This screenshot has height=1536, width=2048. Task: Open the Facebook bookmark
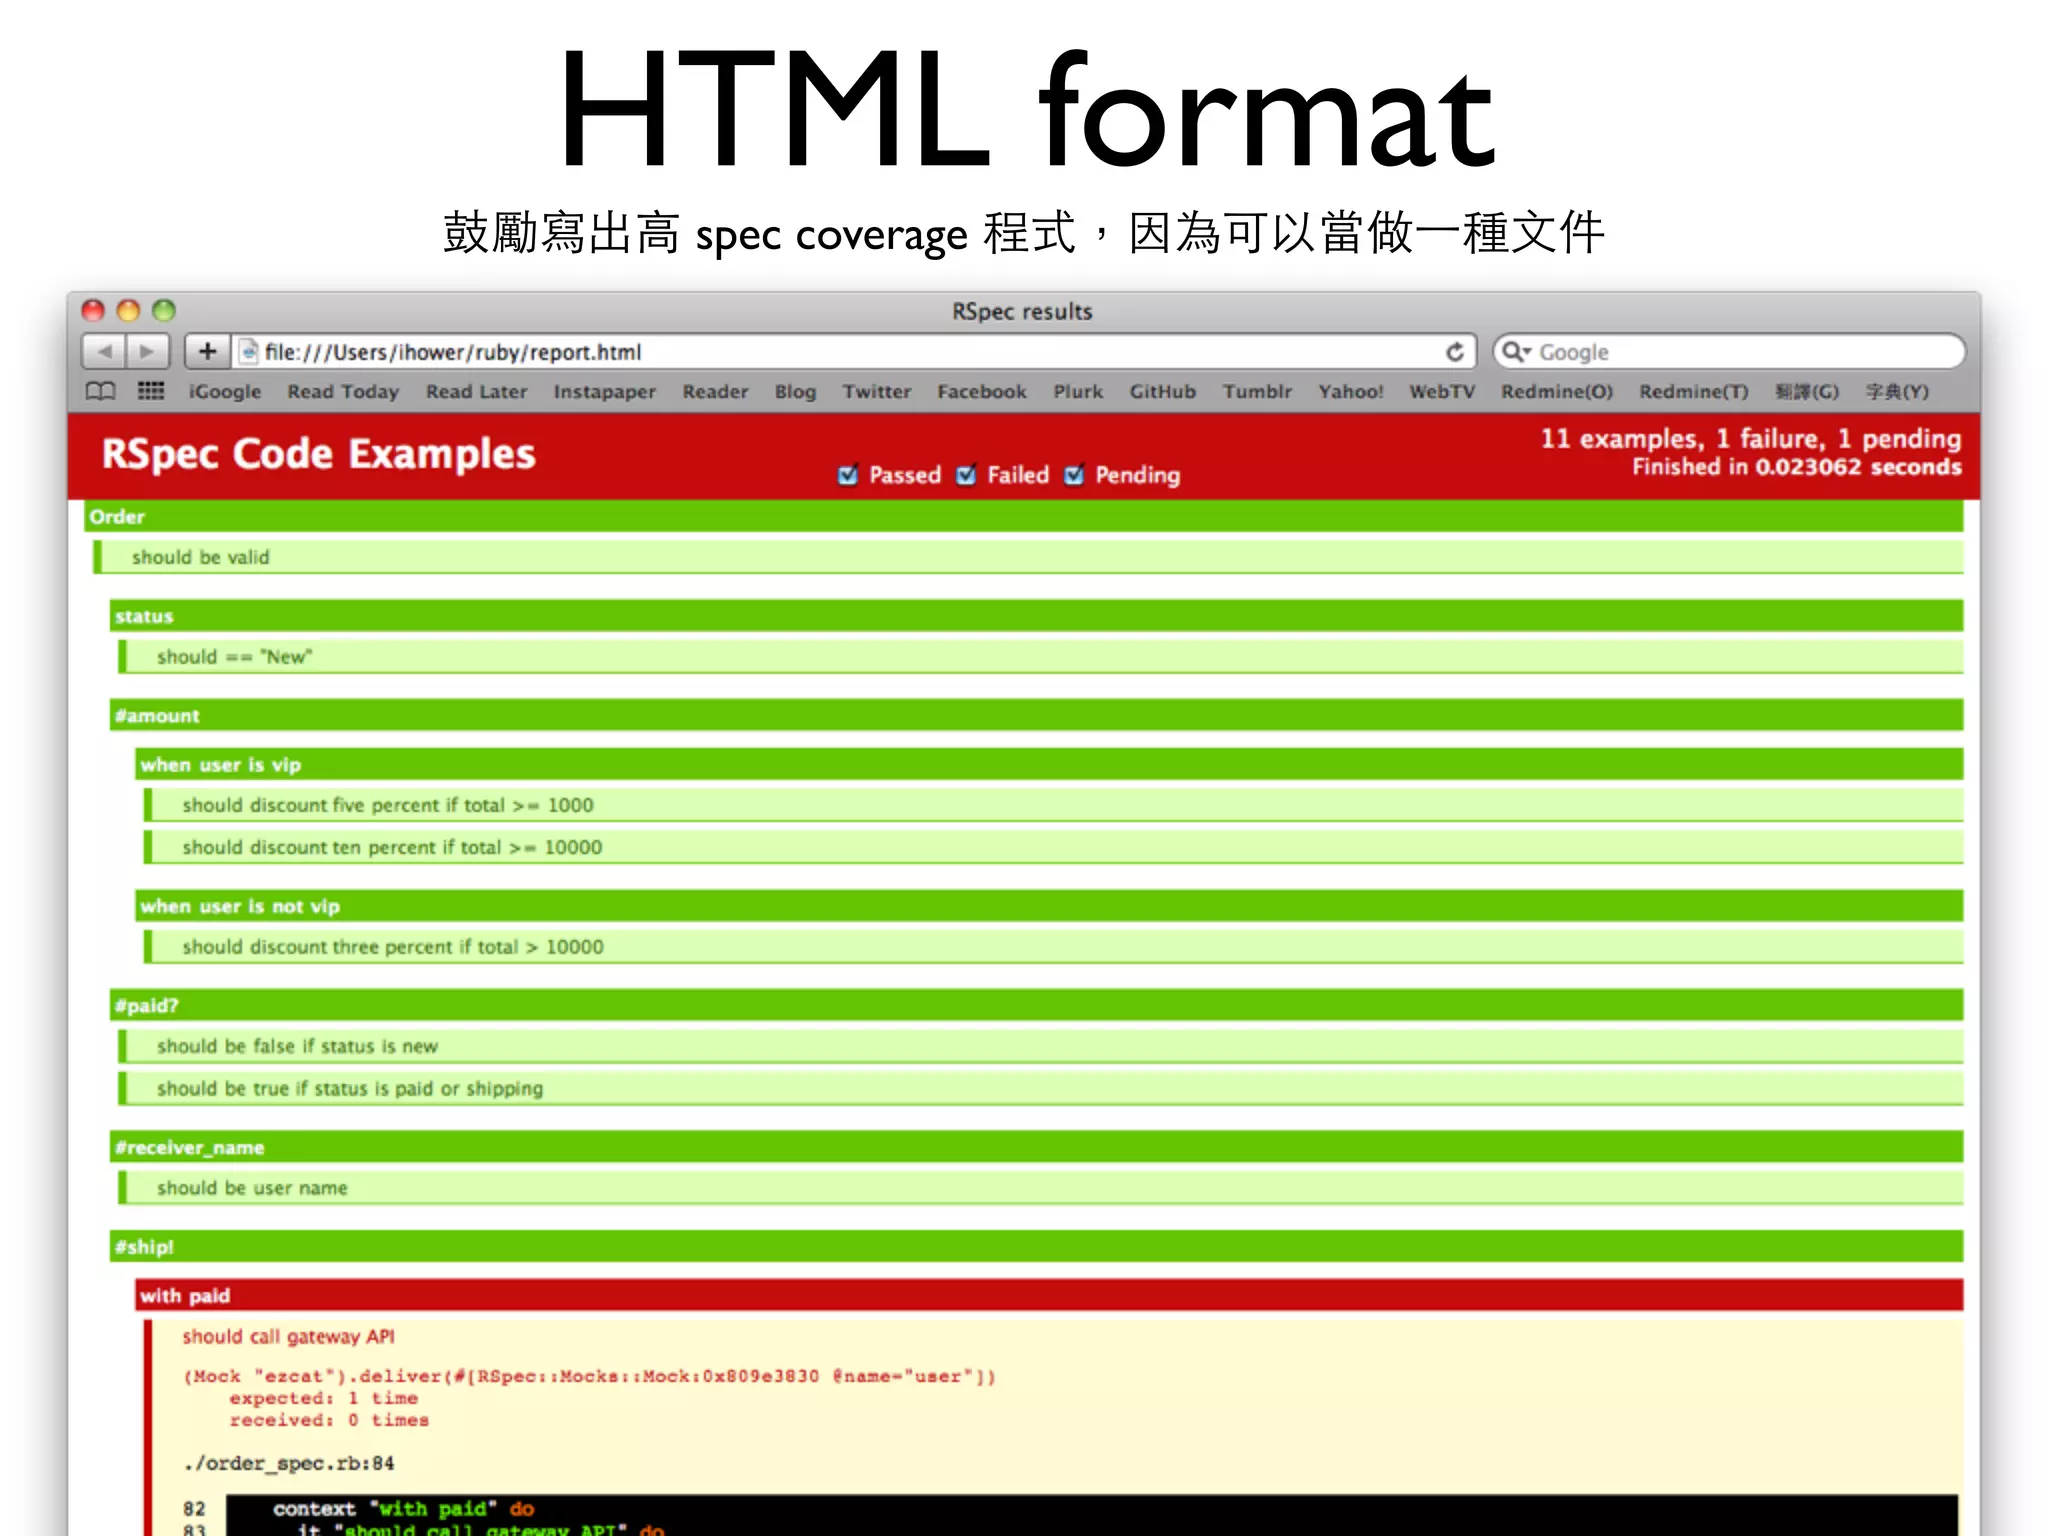pos(982,392)
